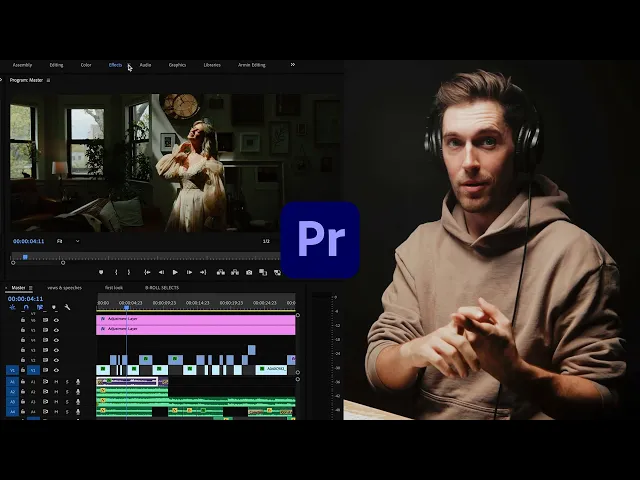This screenshot has width=640, height=480.
Task: Enable voice-over record on track A3
Action: pos(78,402)
